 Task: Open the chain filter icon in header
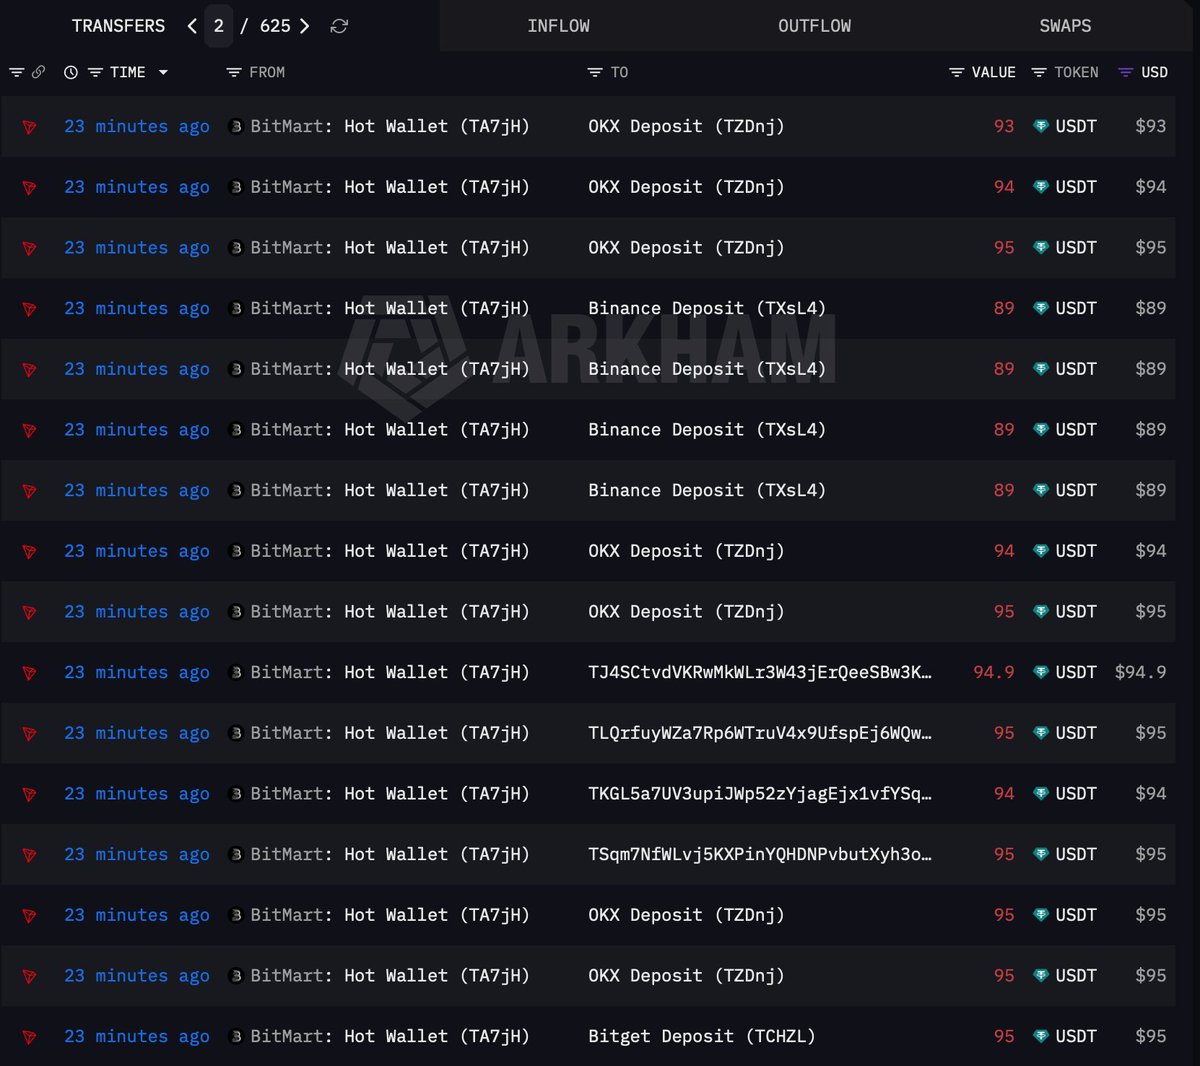tap(16, 72)
